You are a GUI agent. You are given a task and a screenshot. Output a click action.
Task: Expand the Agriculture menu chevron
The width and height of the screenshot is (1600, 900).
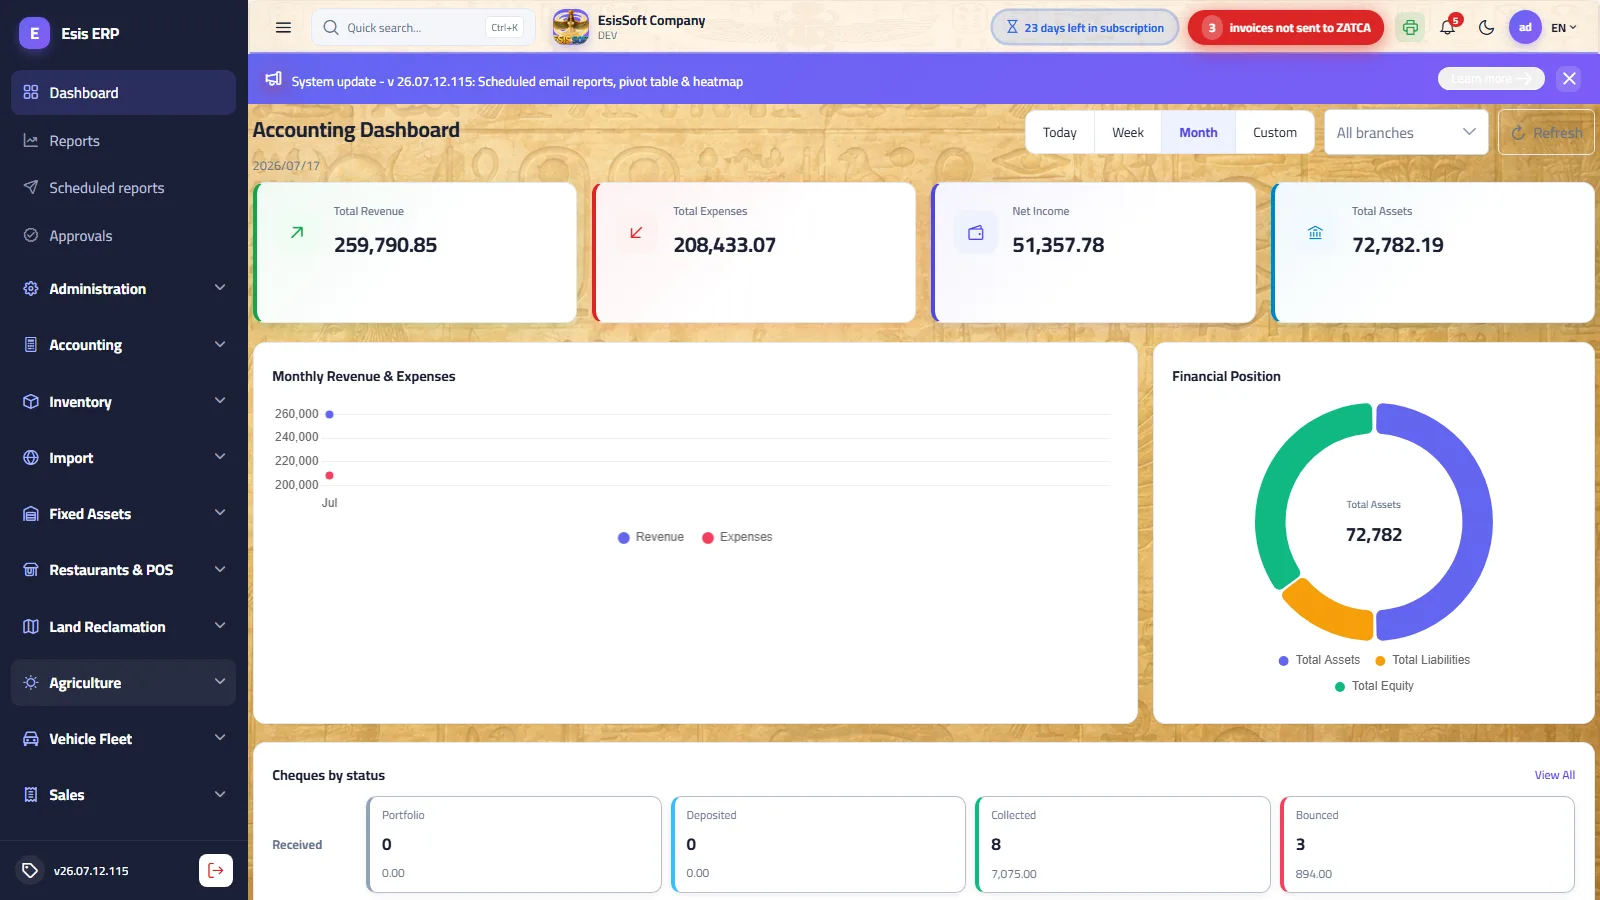tap(220, 682)
